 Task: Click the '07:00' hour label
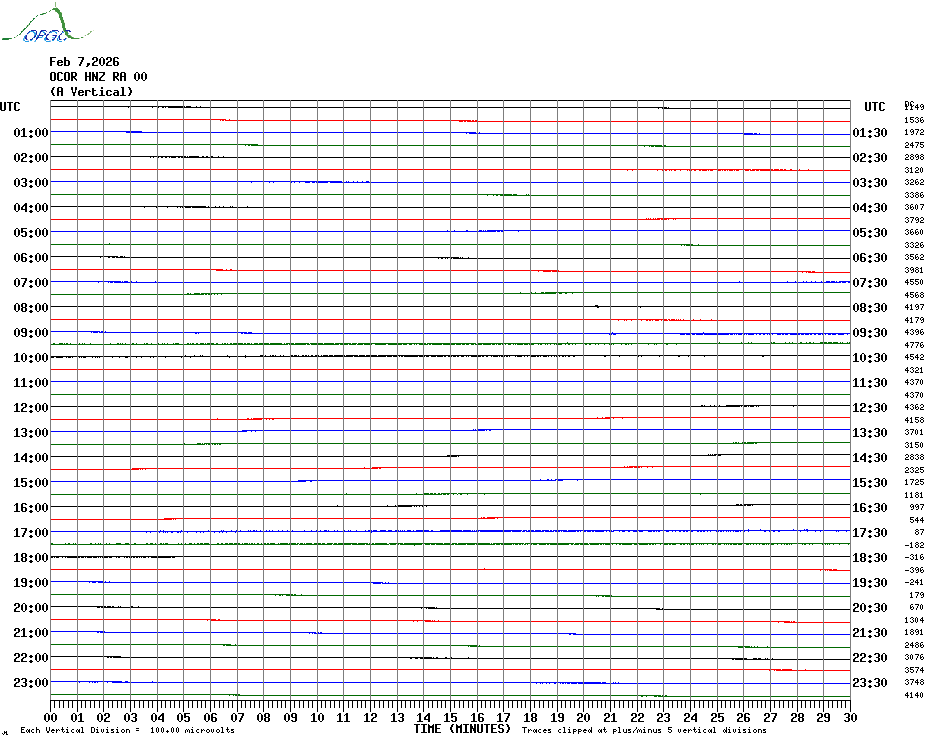31,282
